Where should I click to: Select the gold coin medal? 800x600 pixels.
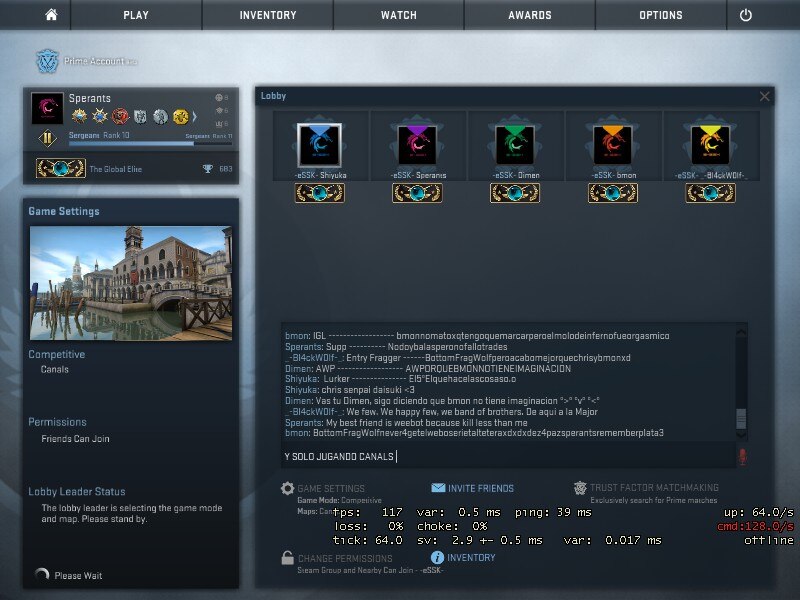click(x=181, y=117)
